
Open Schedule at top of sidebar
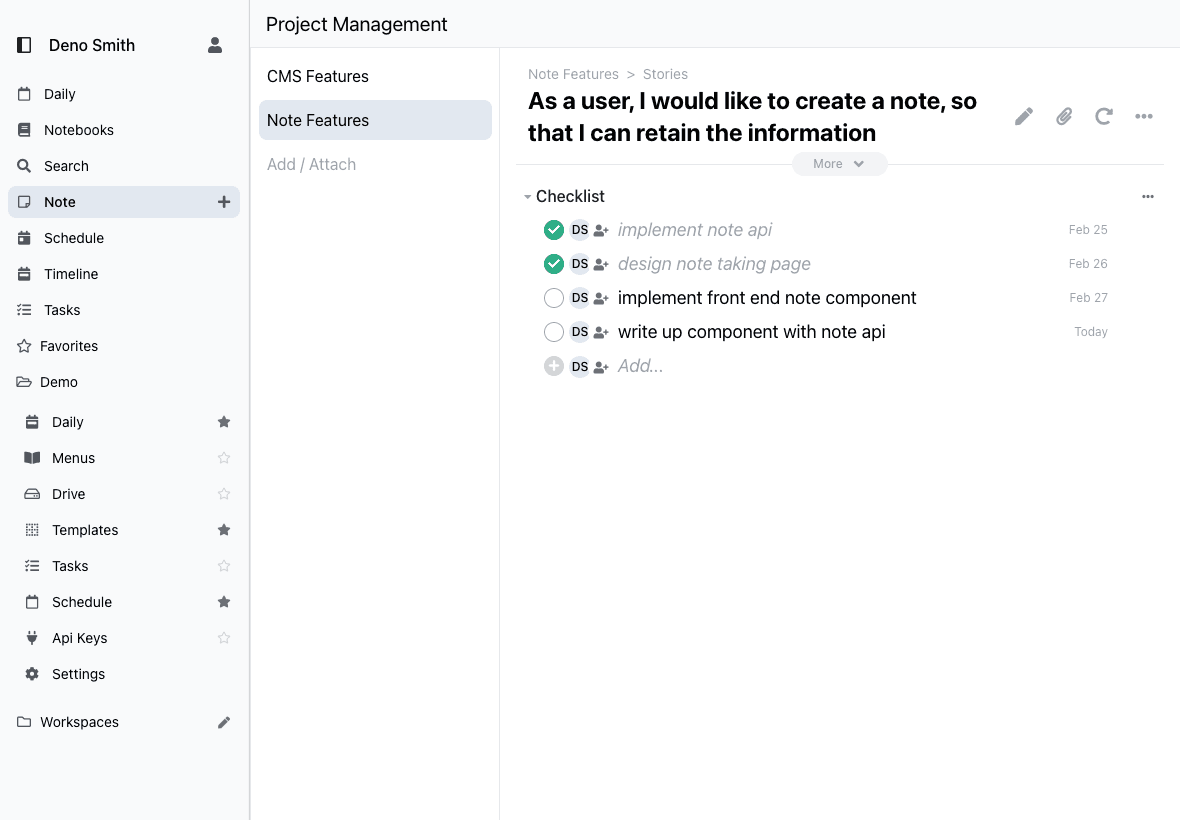[x=124, y=238]
